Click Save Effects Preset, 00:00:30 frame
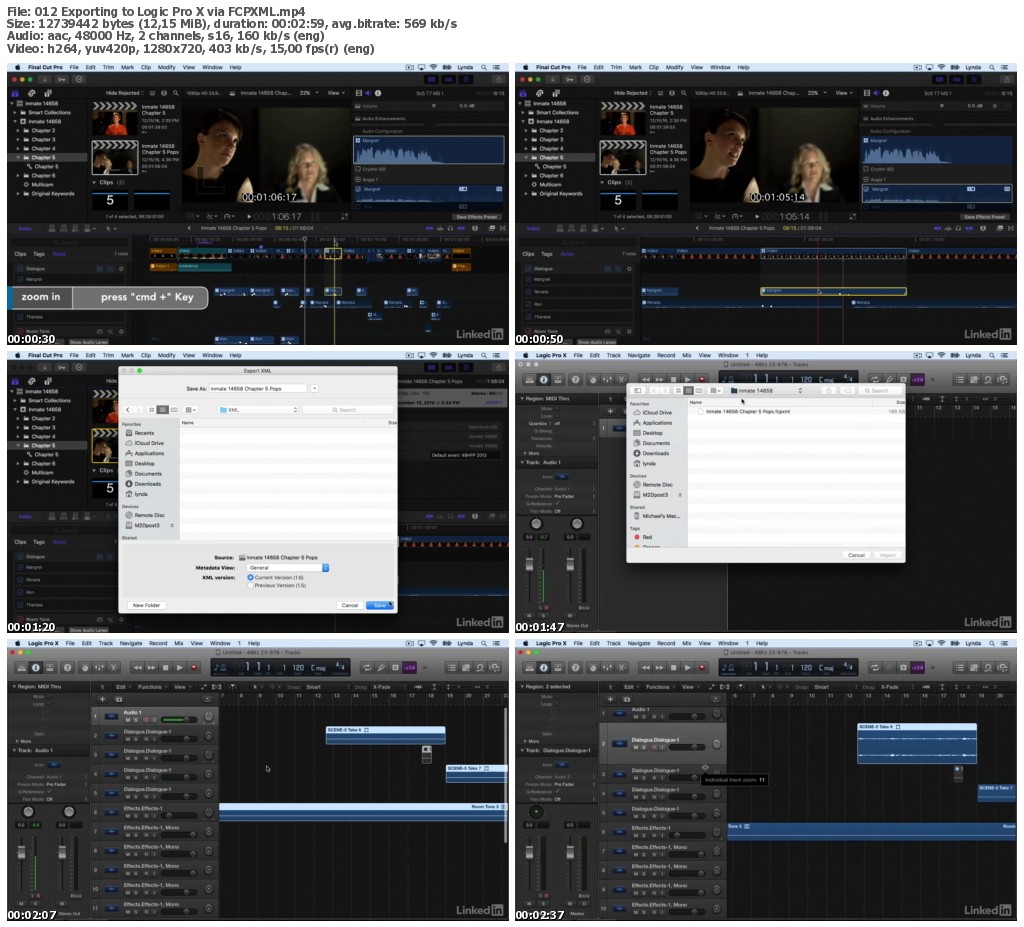 click(x=476, y=217)
